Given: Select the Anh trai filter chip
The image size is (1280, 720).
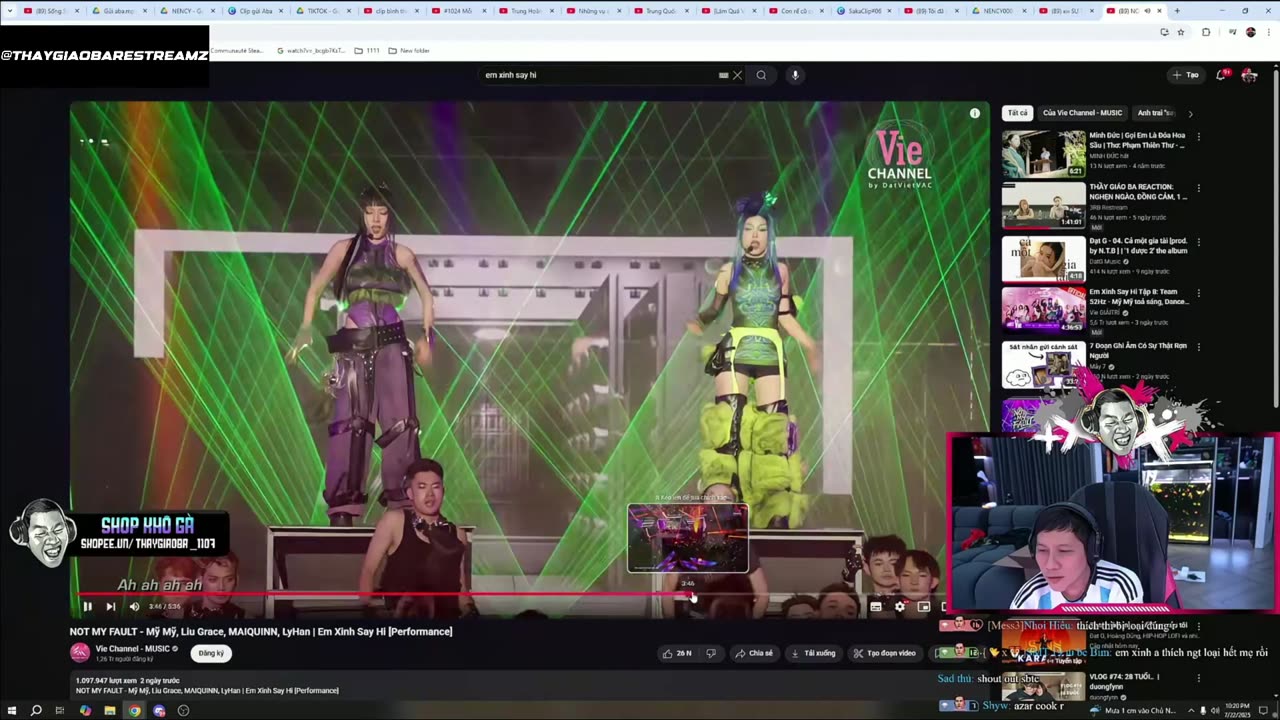Looking at the screenshot, I should point(1155,113).
